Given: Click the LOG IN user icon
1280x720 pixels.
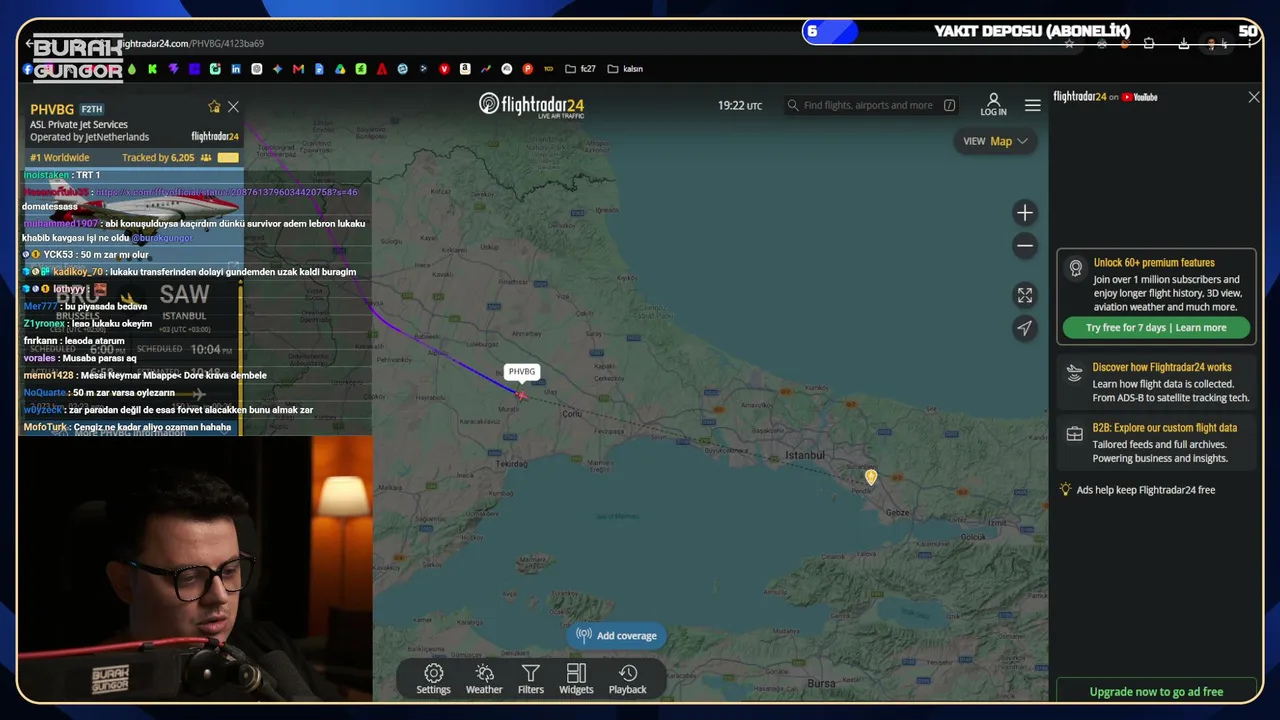Looking at the screenshot, I should 993,104.
